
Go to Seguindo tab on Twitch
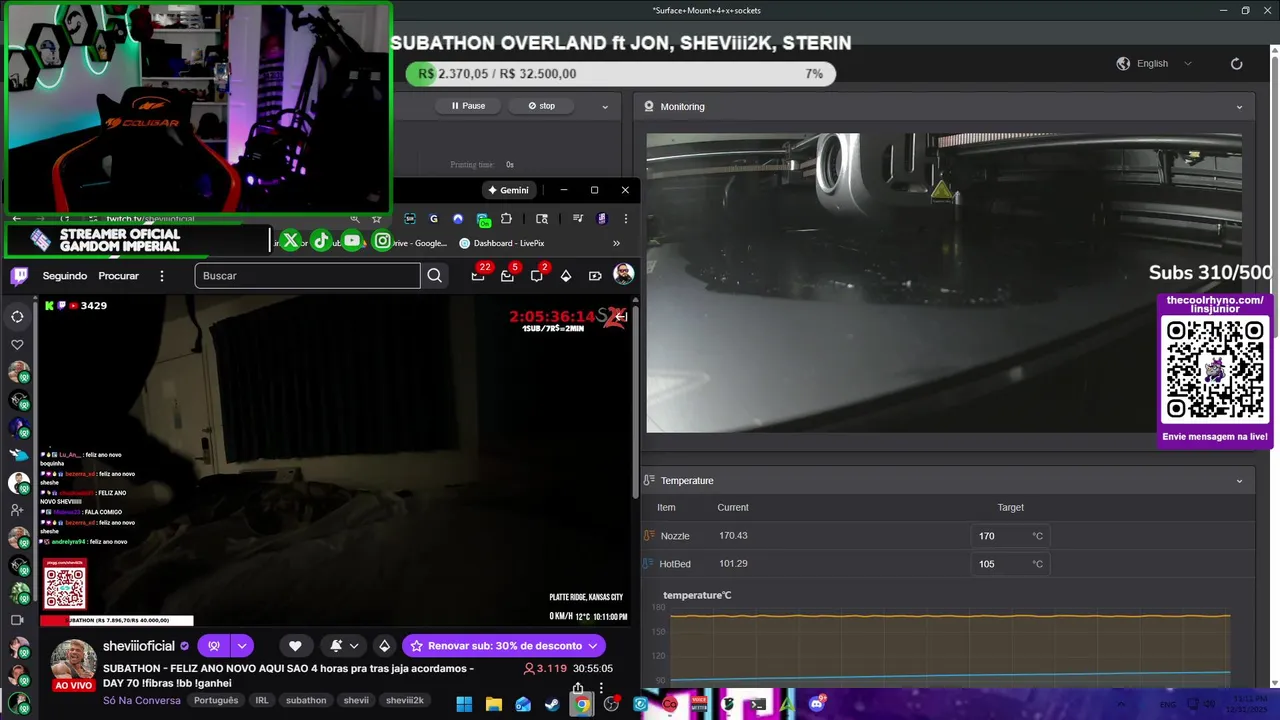[65, 276]
